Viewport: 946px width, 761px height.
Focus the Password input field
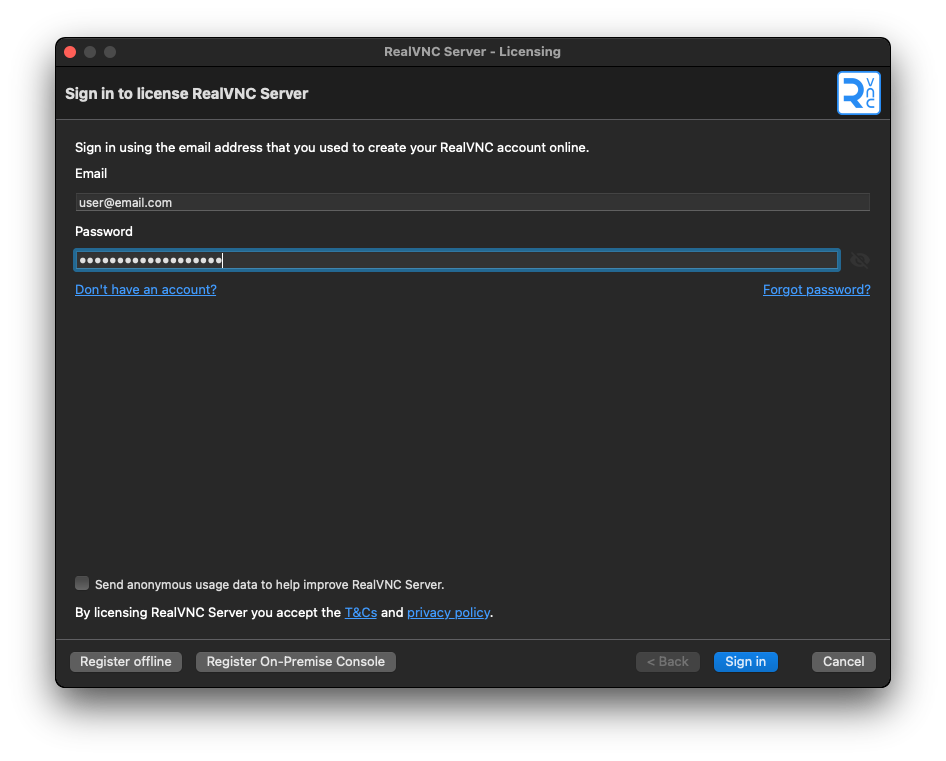(x=456, y=260)
